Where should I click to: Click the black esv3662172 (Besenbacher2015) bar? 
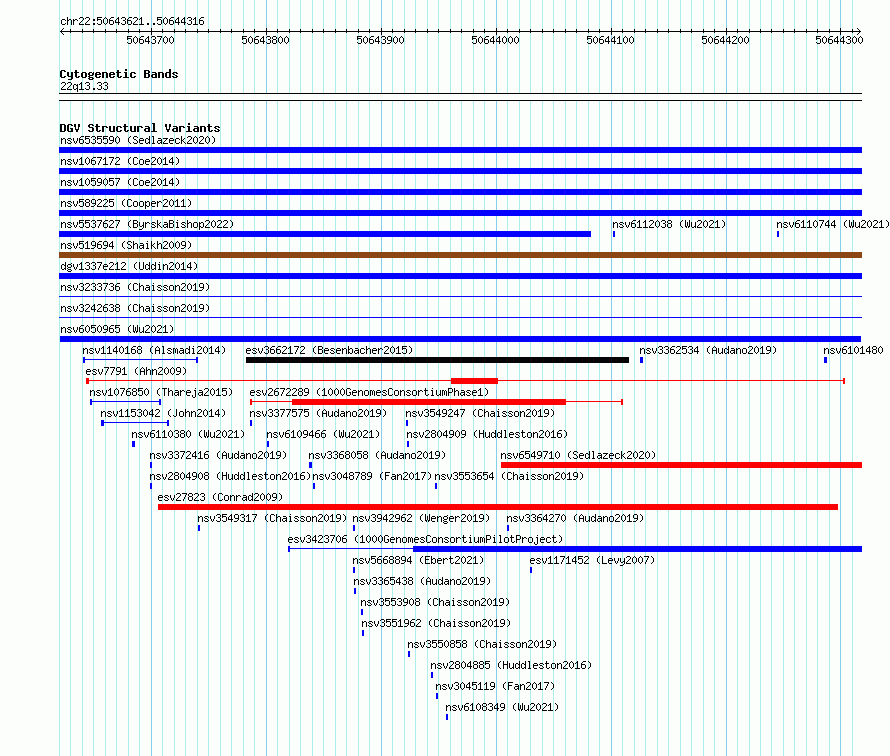(x=437, y=360)
